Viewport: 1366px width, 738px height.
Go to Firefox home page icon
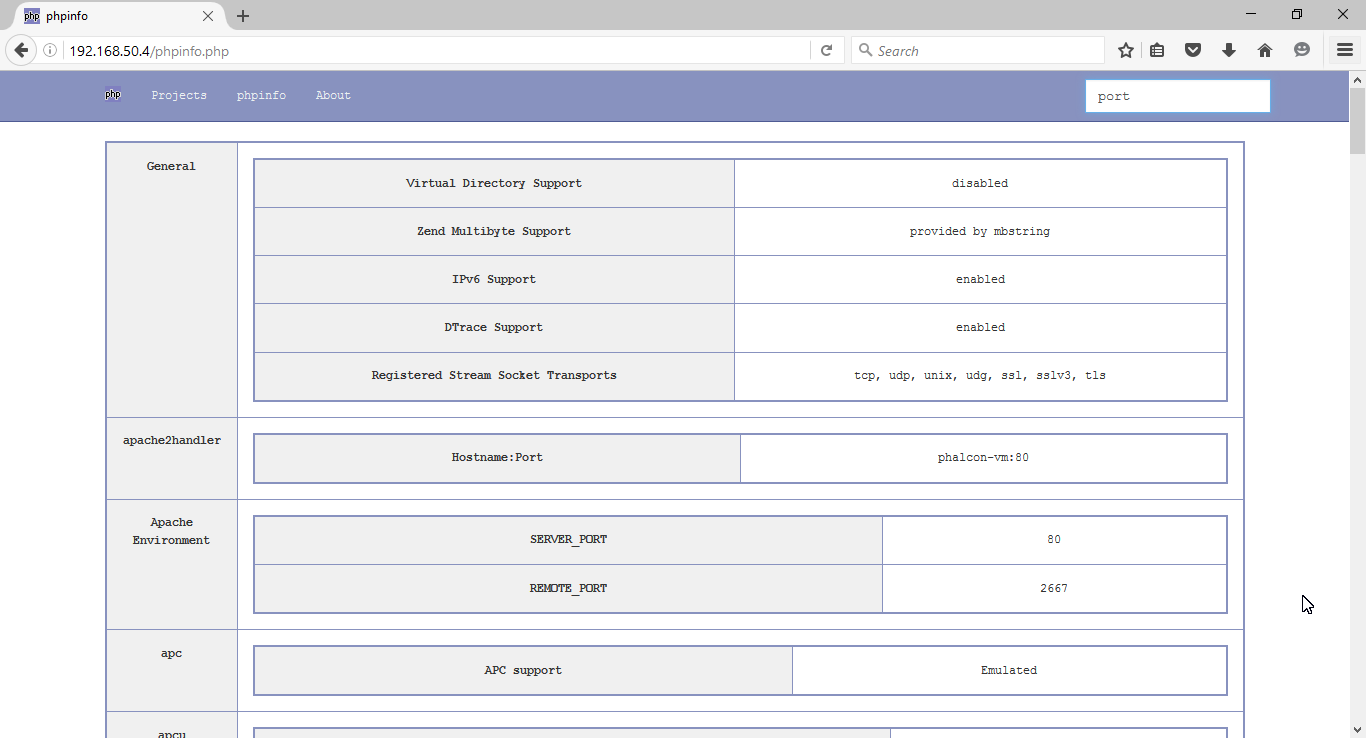point(1265,50)
